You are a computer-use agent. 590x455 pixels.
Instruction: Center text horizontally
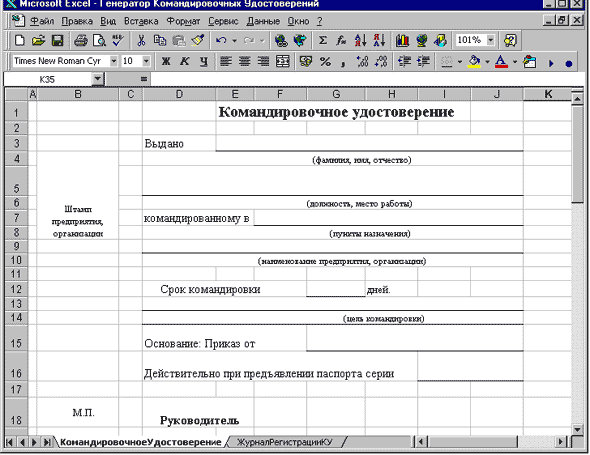tap(245, 61)
